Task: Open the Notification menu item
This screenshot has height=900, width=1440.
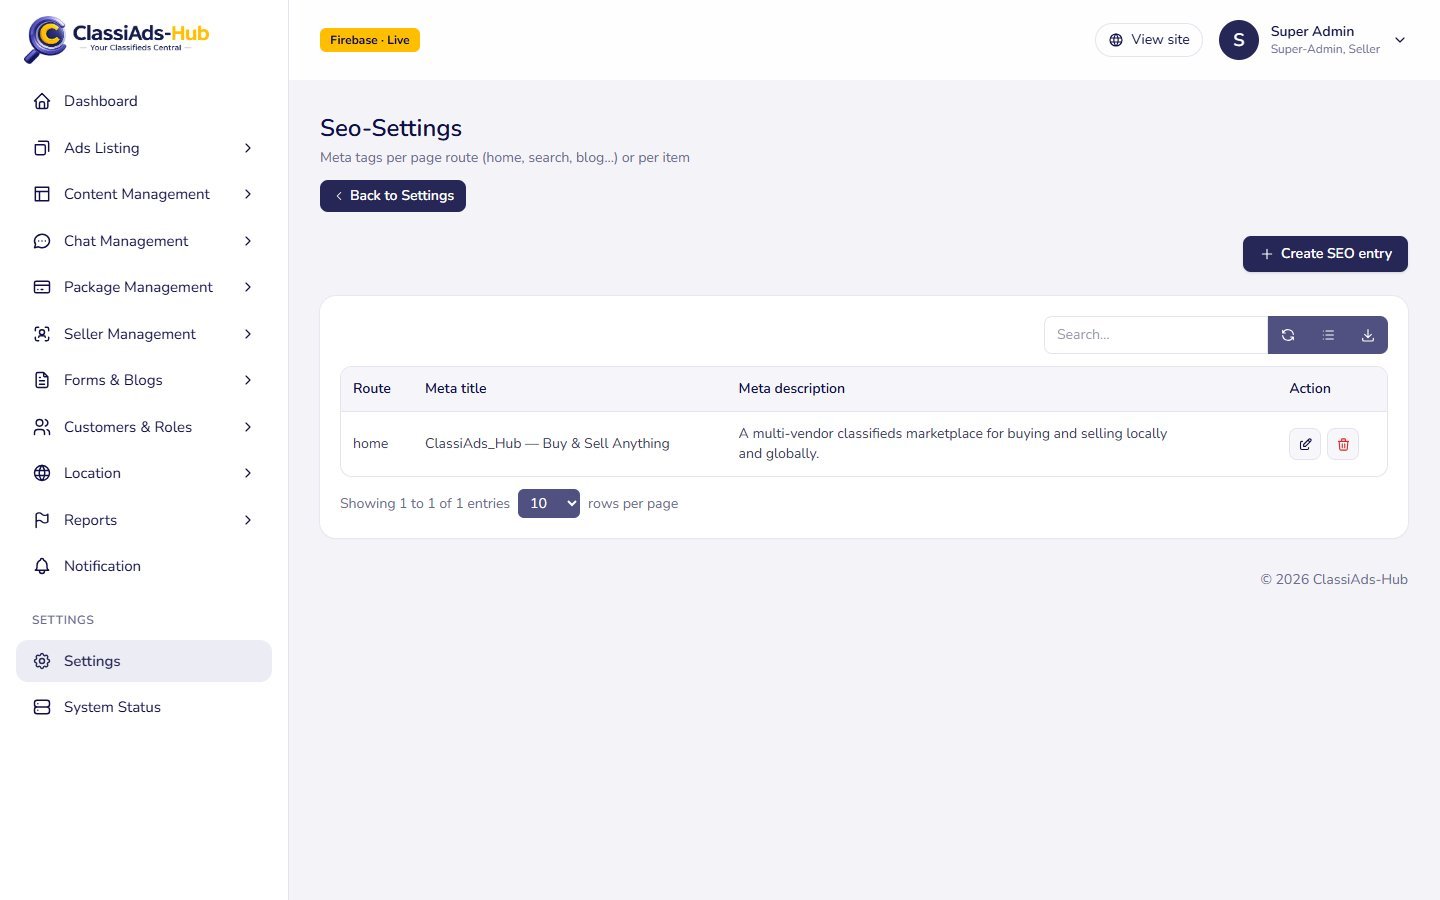Action: 144,566
